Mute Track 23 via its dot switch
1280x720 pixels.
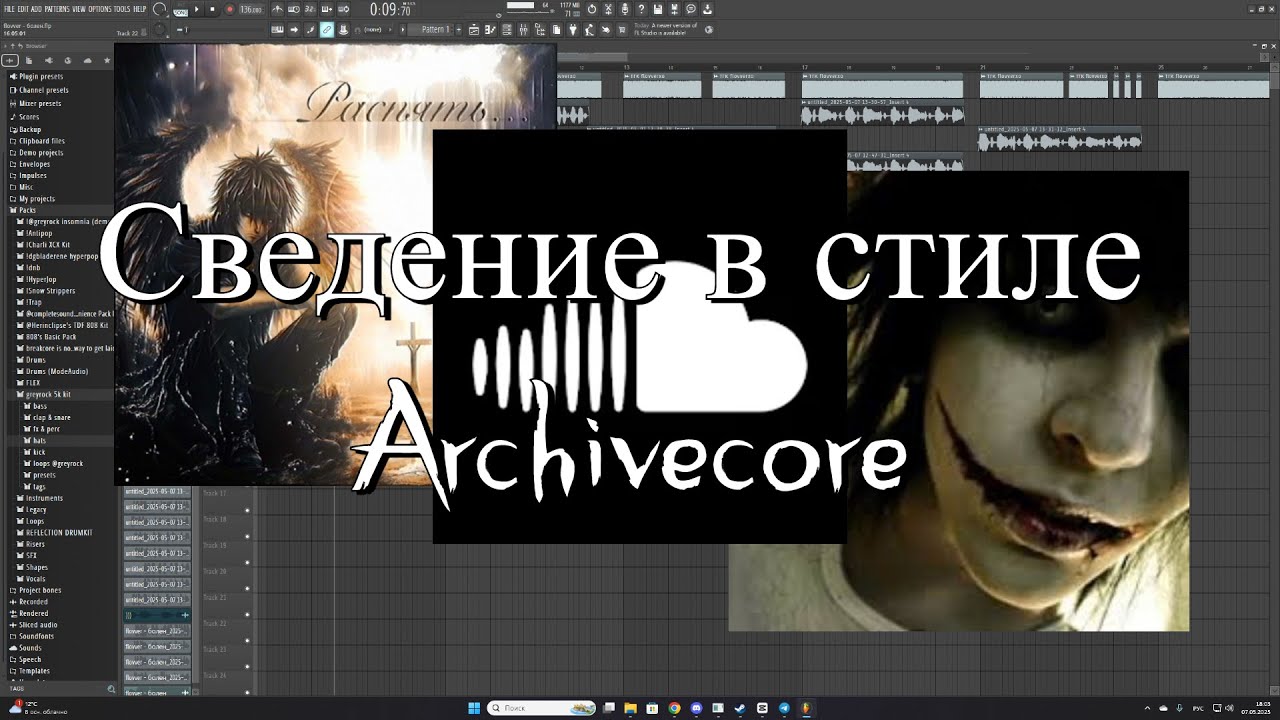pos(247,667)
